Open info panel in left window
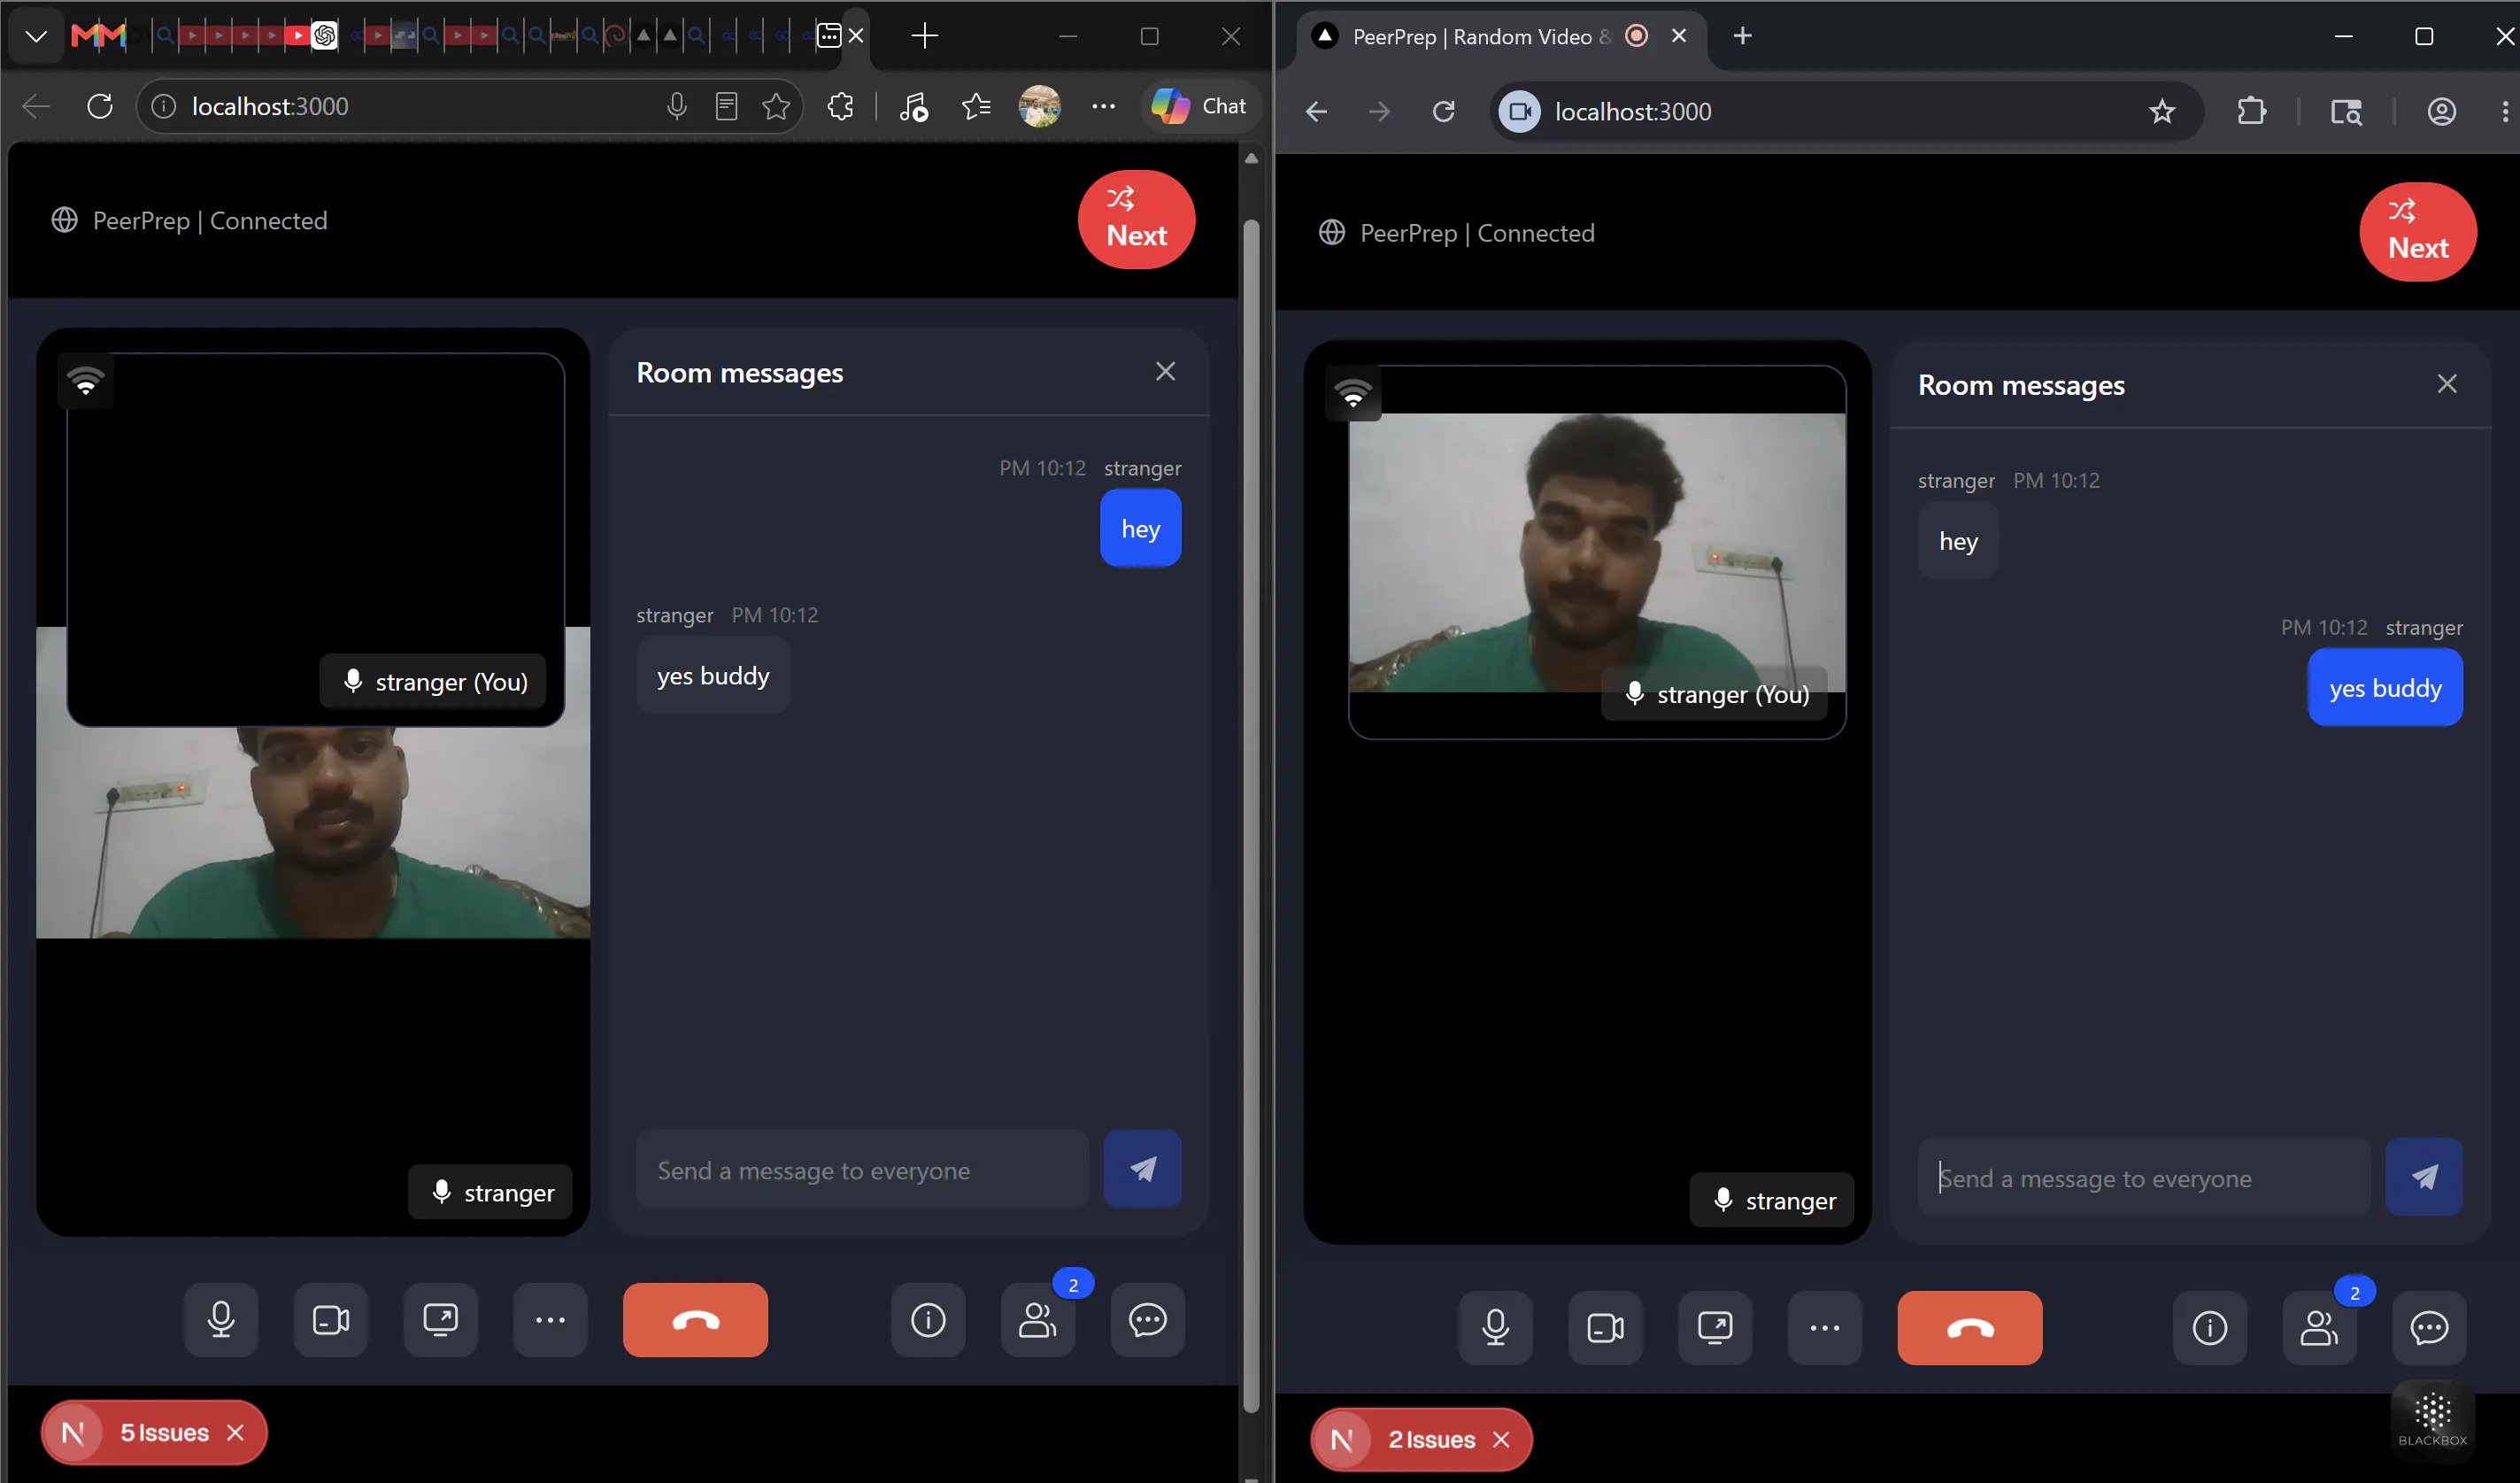Screen dimensions: 2520x1483 tap(928, 1320)
